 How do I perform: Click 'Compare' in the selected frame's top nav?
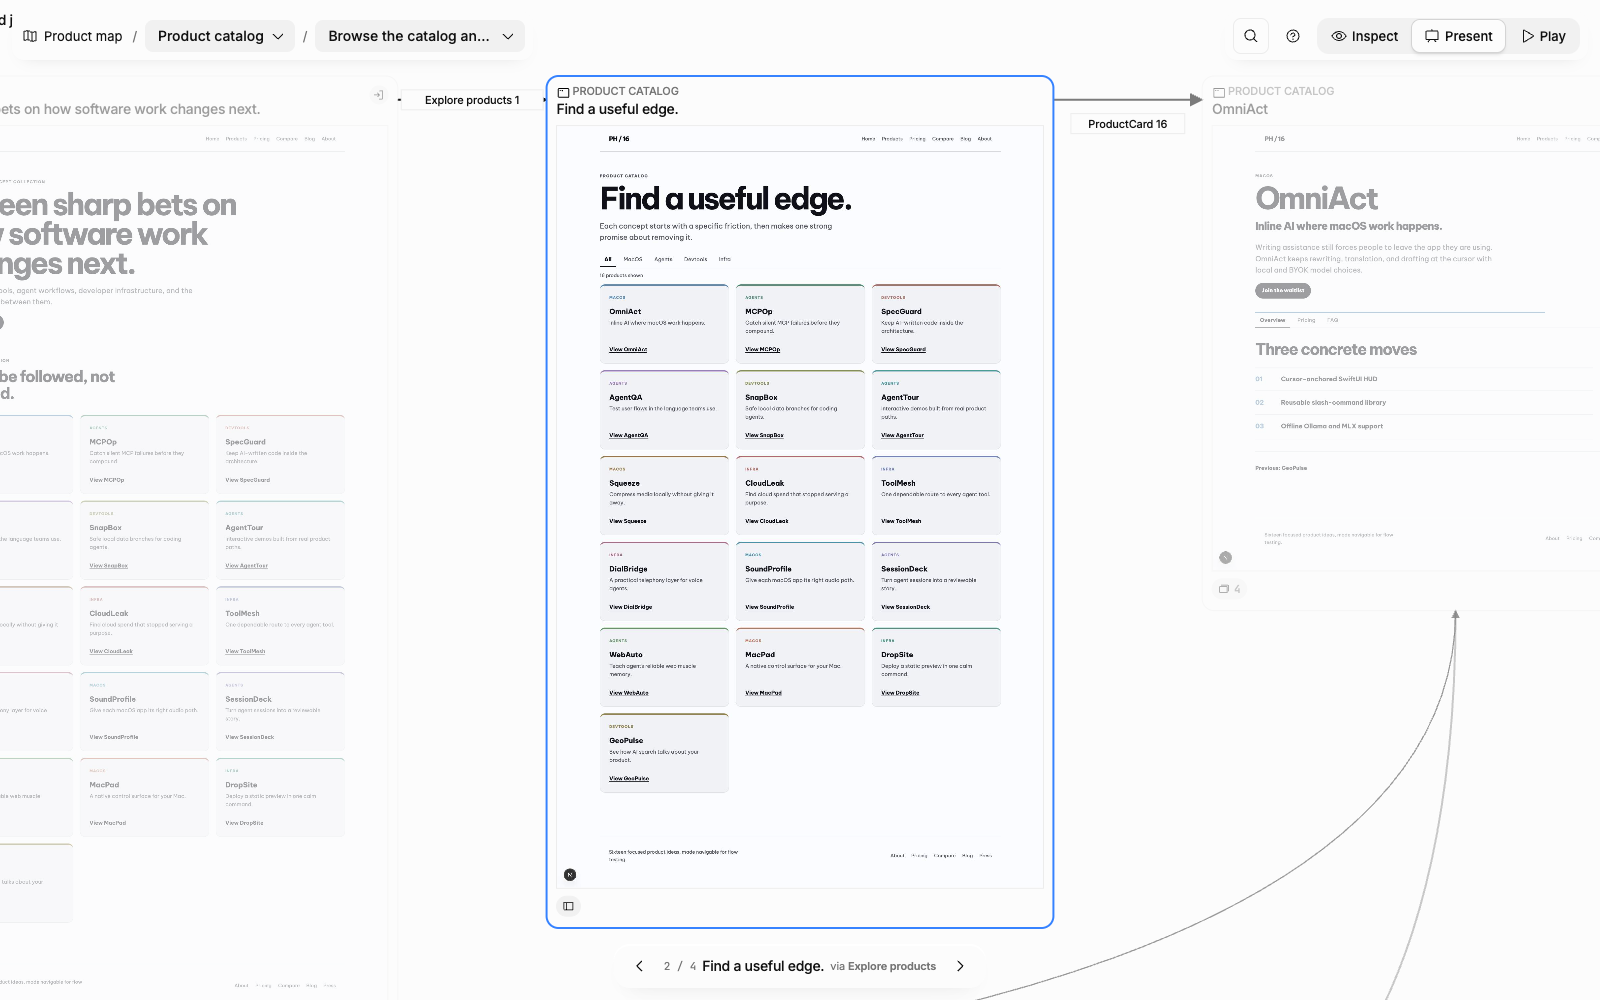pos(942,139)
